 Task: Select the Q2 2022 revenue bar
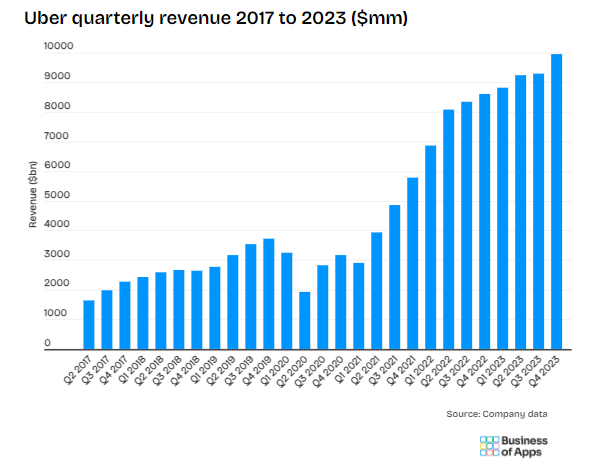[x=449, y=230]
